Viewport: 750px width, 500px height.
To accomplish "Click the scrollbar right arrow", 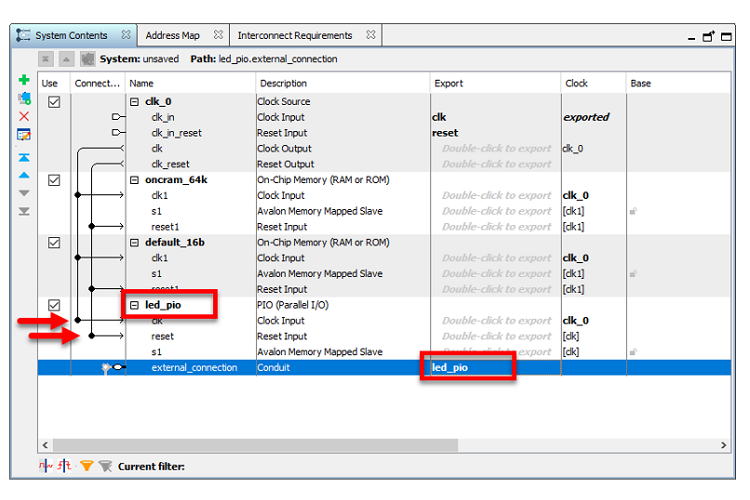I will point(723,445).
